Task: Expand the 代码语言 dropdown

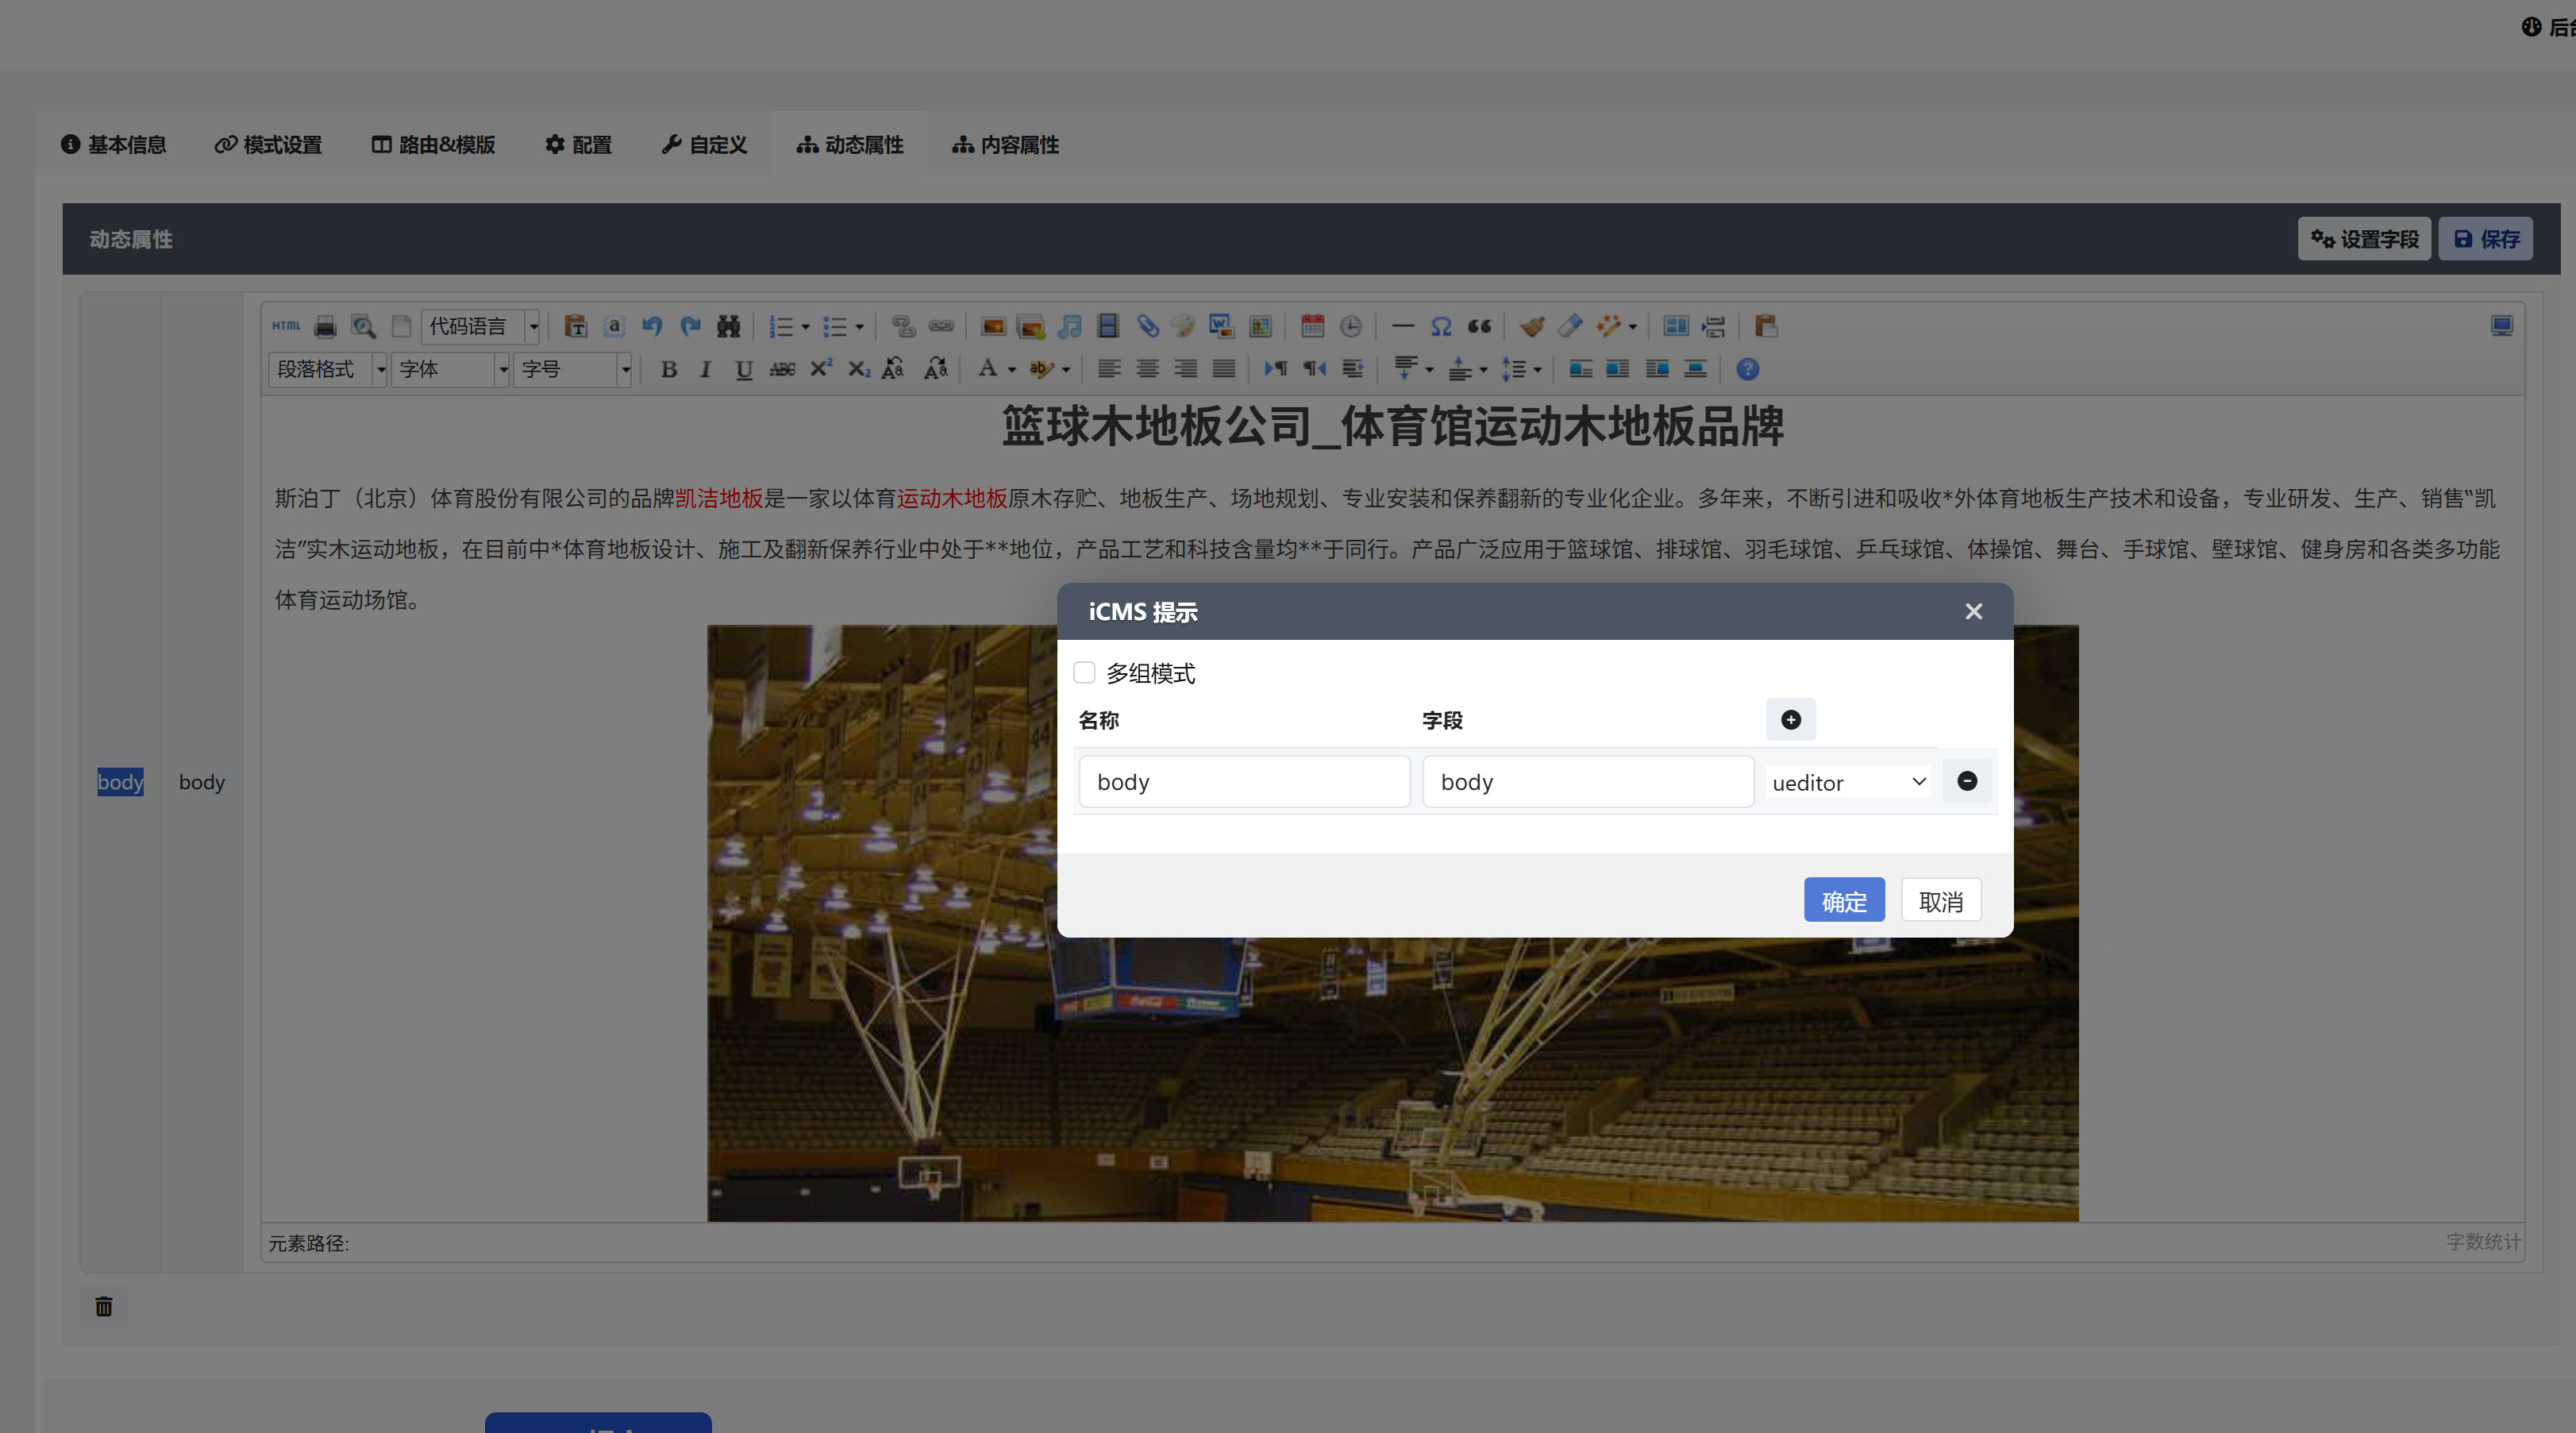Action: (533, 326)
